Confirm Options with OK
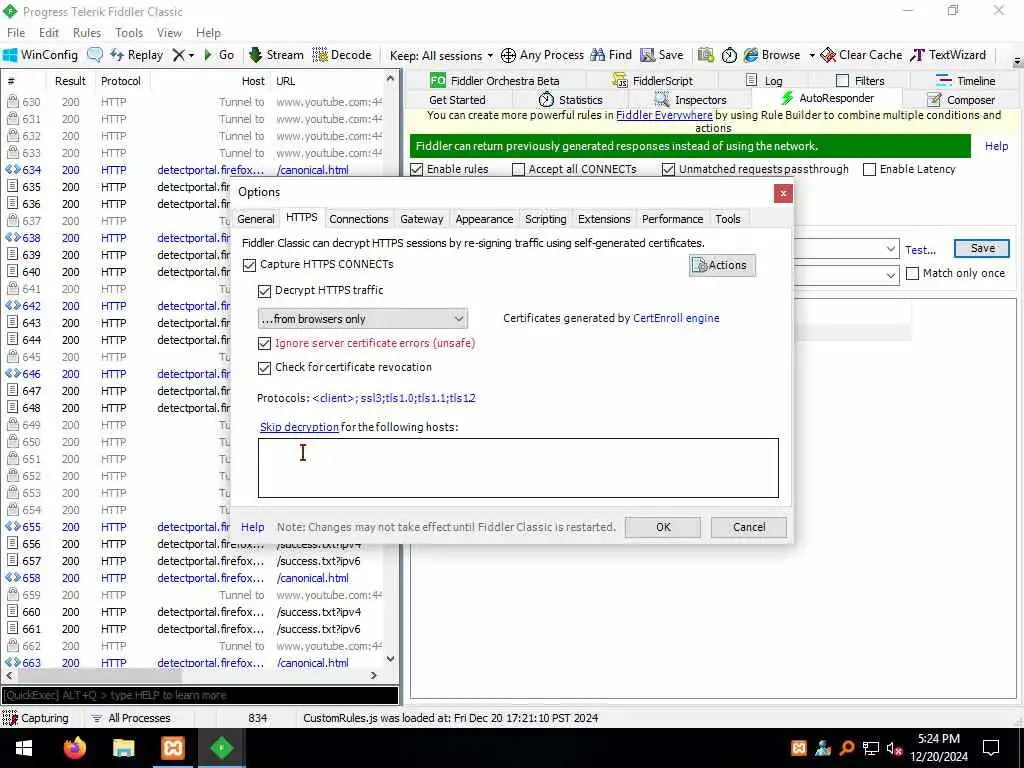 (x=663, y=527)
